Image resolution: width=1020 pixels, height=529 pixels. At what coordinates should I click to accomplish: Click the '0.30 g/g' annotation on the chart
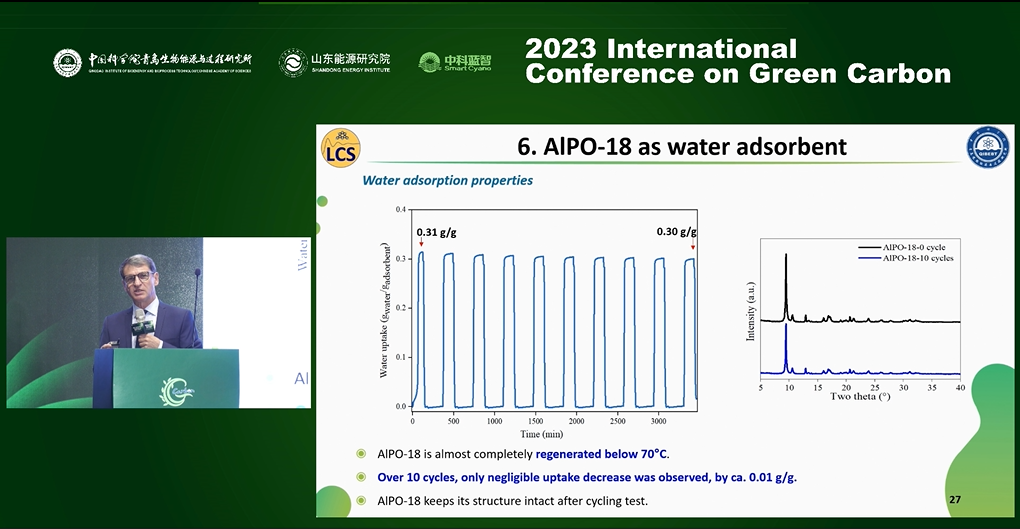click(x=677, y=232)
